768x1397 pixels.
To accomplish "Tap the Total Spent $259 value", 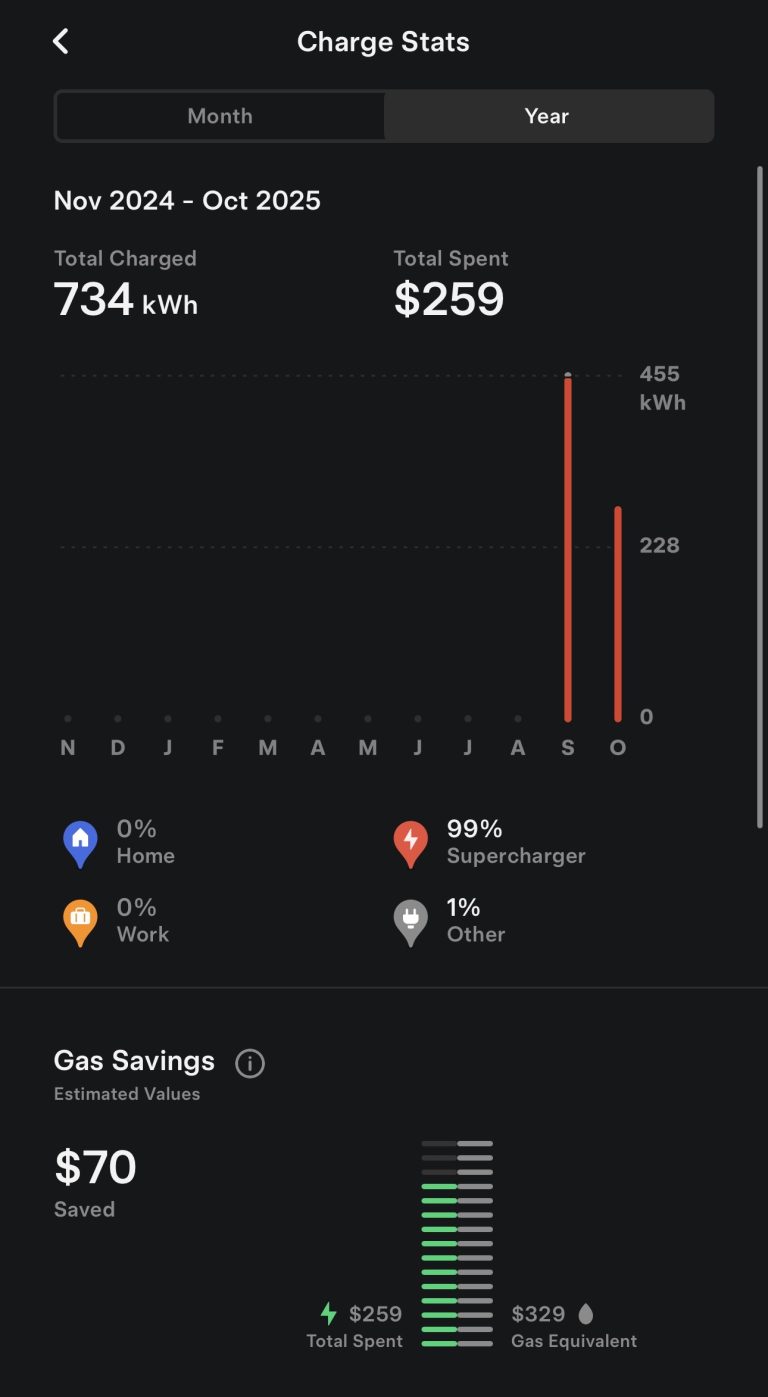I will (449, 299).
